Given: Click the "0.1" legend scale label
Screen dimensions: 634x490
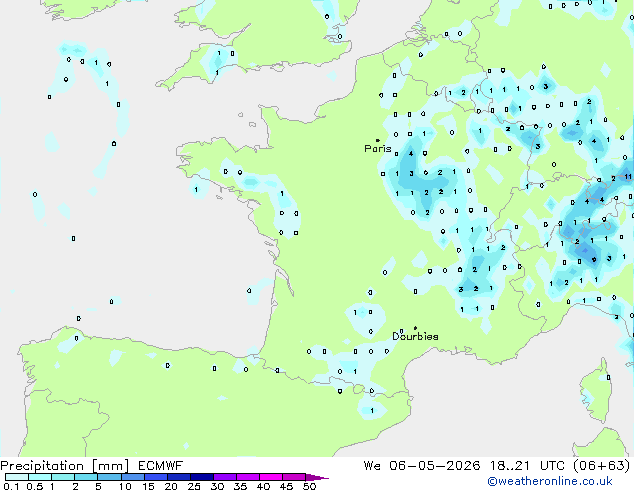Looking at the screenshot, I should (10, 486).
